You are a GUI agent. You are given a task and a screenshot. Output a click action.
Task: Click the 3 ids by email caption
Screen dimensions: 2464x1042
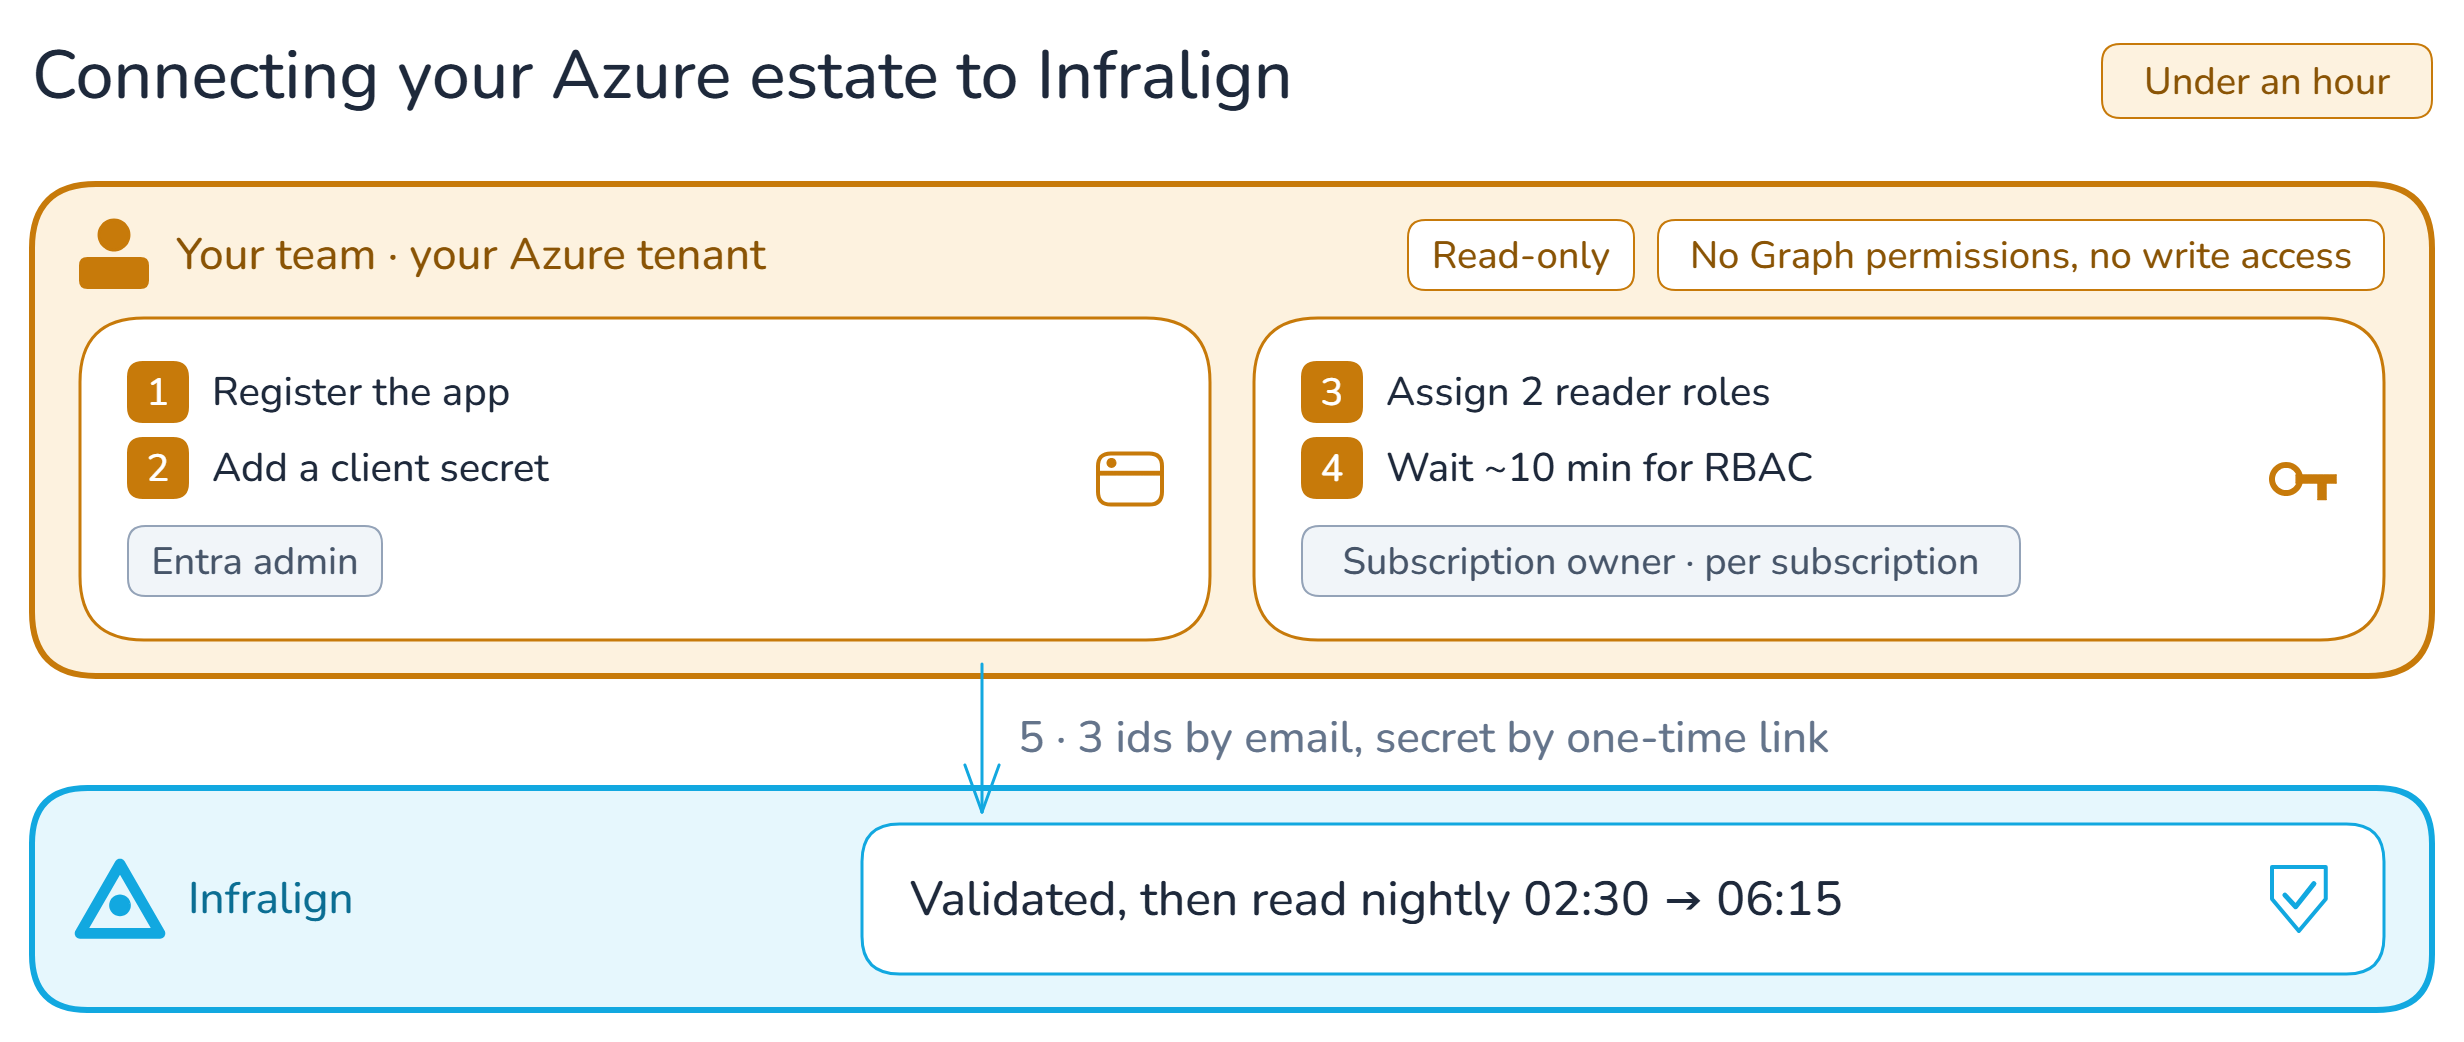1424,738
